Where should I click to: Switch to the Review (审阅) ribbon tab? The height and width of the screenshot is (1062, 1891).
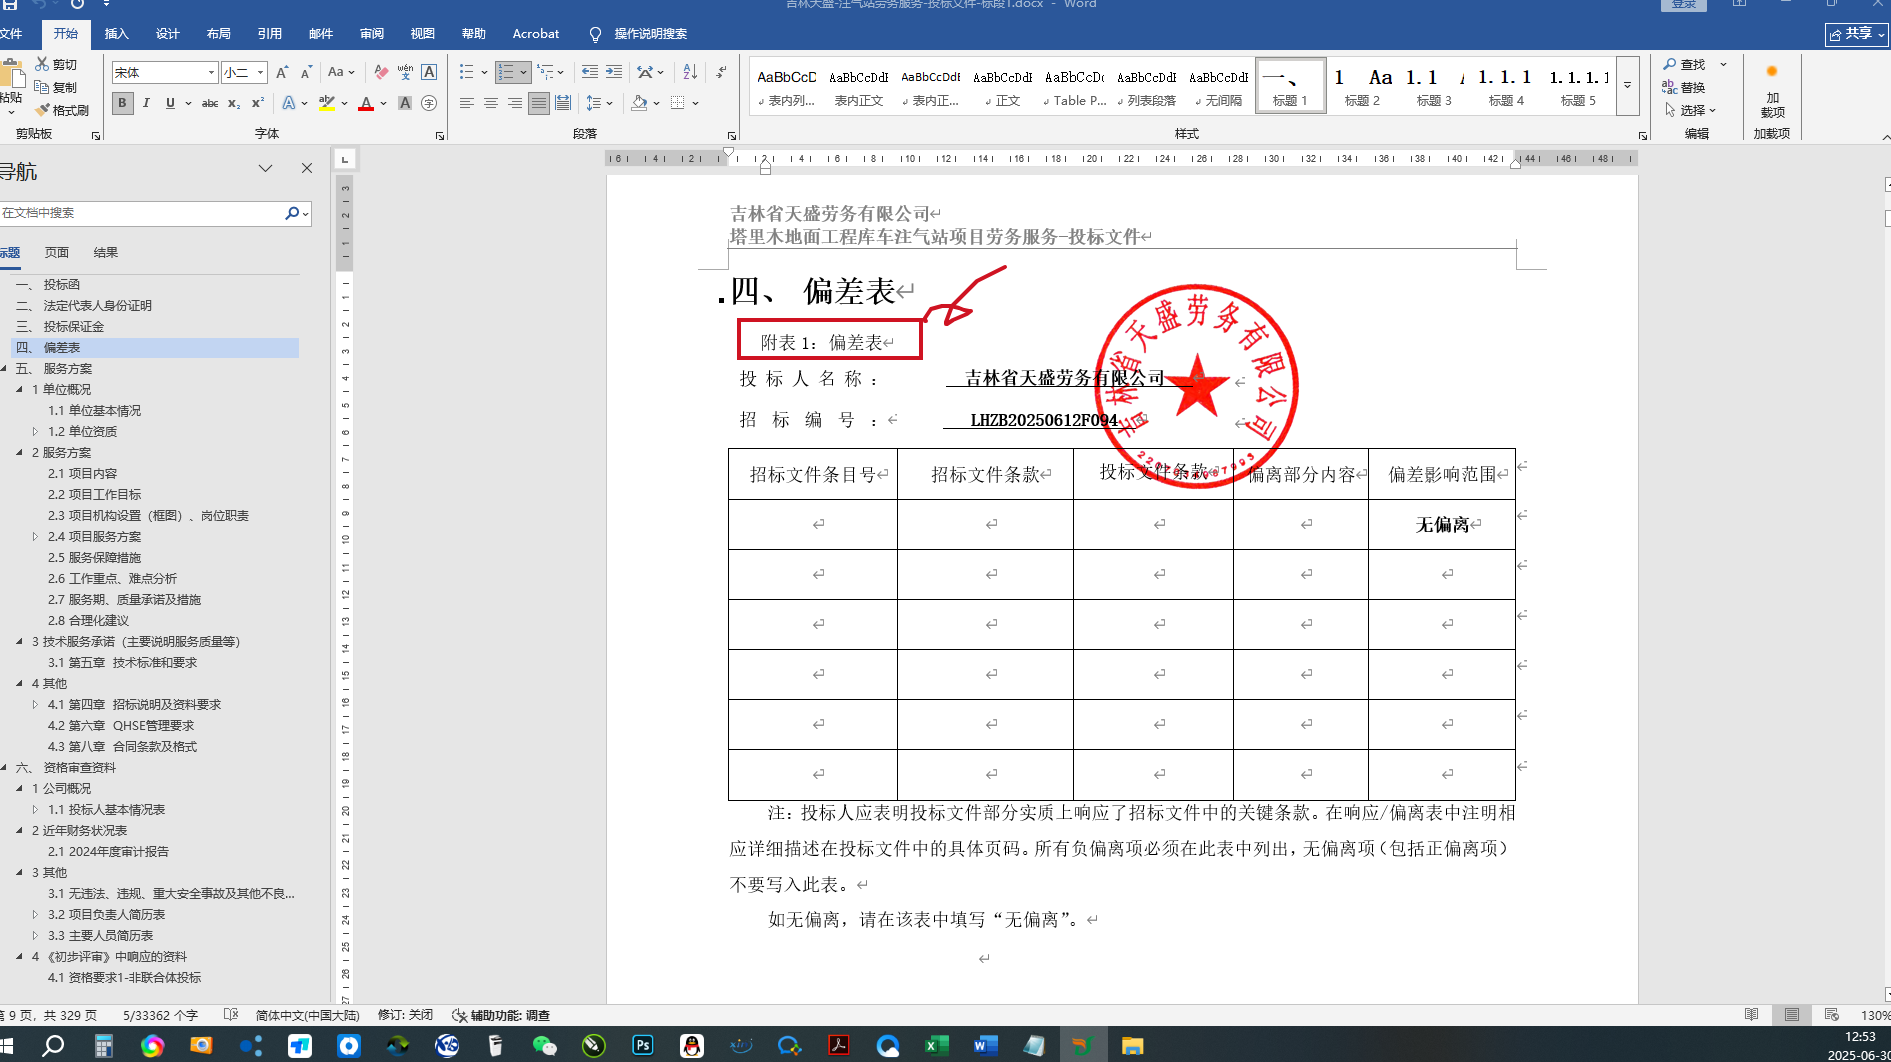(x=372, y=34)
